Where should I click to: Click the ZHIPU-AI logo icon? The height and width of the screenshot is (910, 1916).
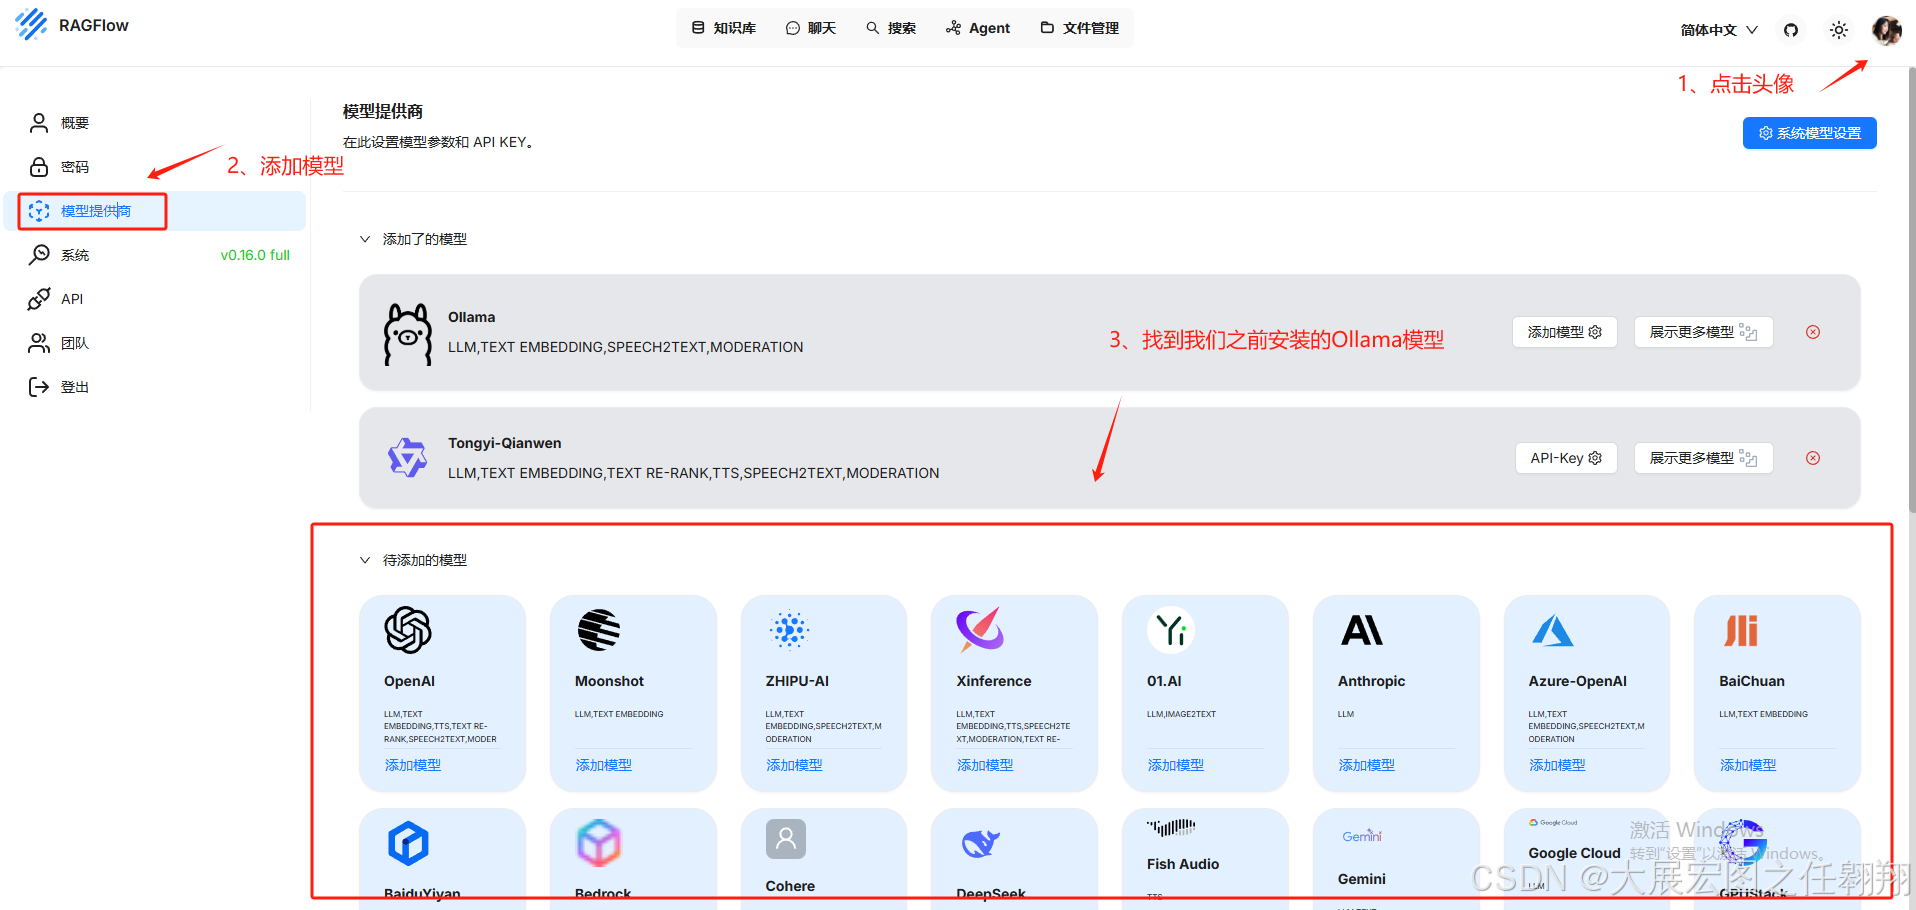(x=789, y=630)
